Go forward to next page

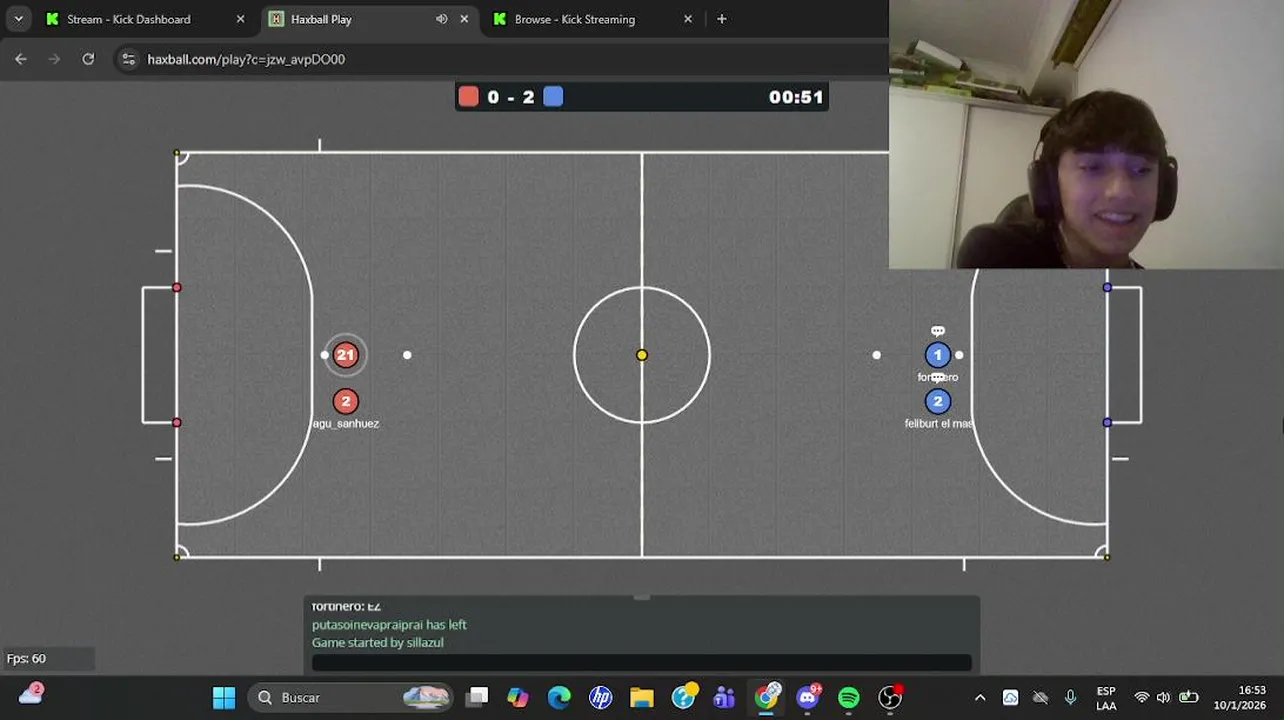click(55, 59)
